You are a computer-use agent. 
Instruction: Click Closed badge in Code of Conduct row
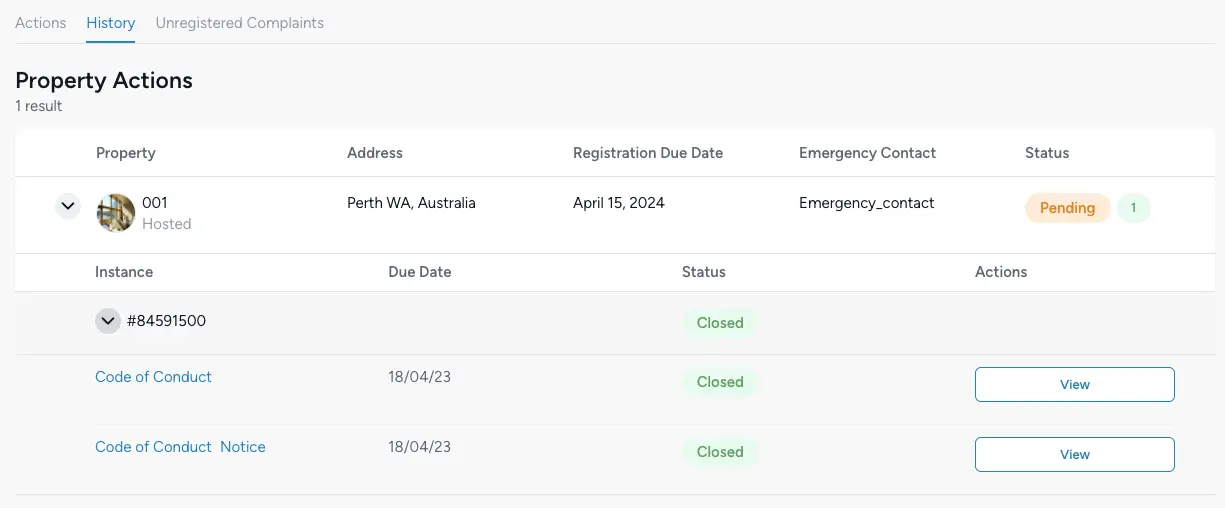[720, 382]
